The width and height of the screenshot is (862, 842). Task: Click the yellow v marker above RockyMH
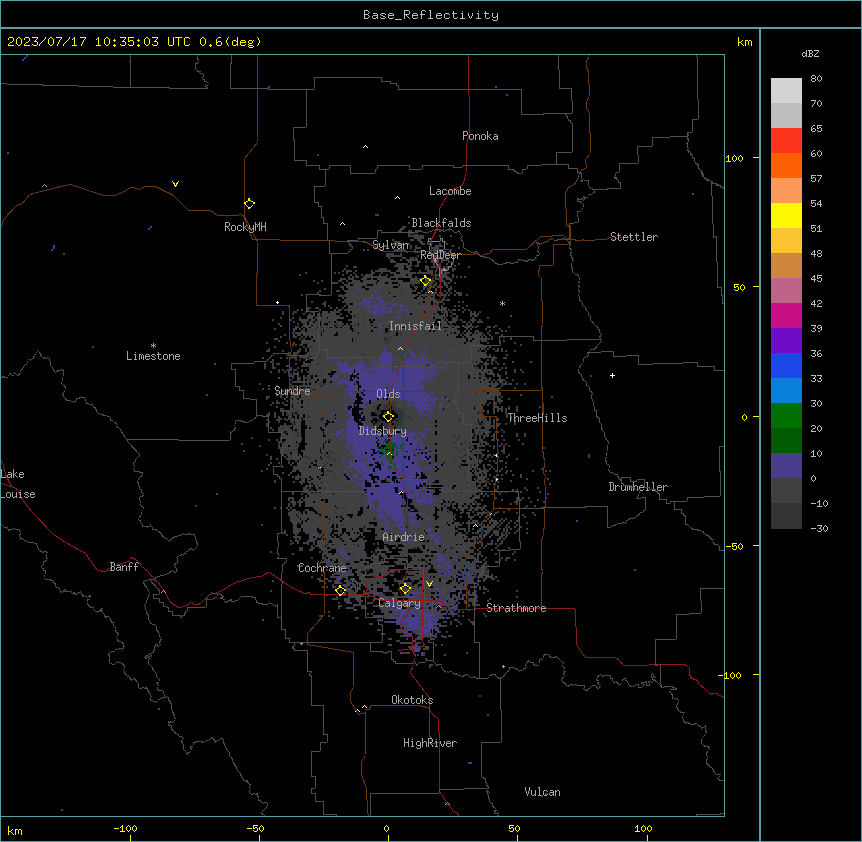click(175, 184)
